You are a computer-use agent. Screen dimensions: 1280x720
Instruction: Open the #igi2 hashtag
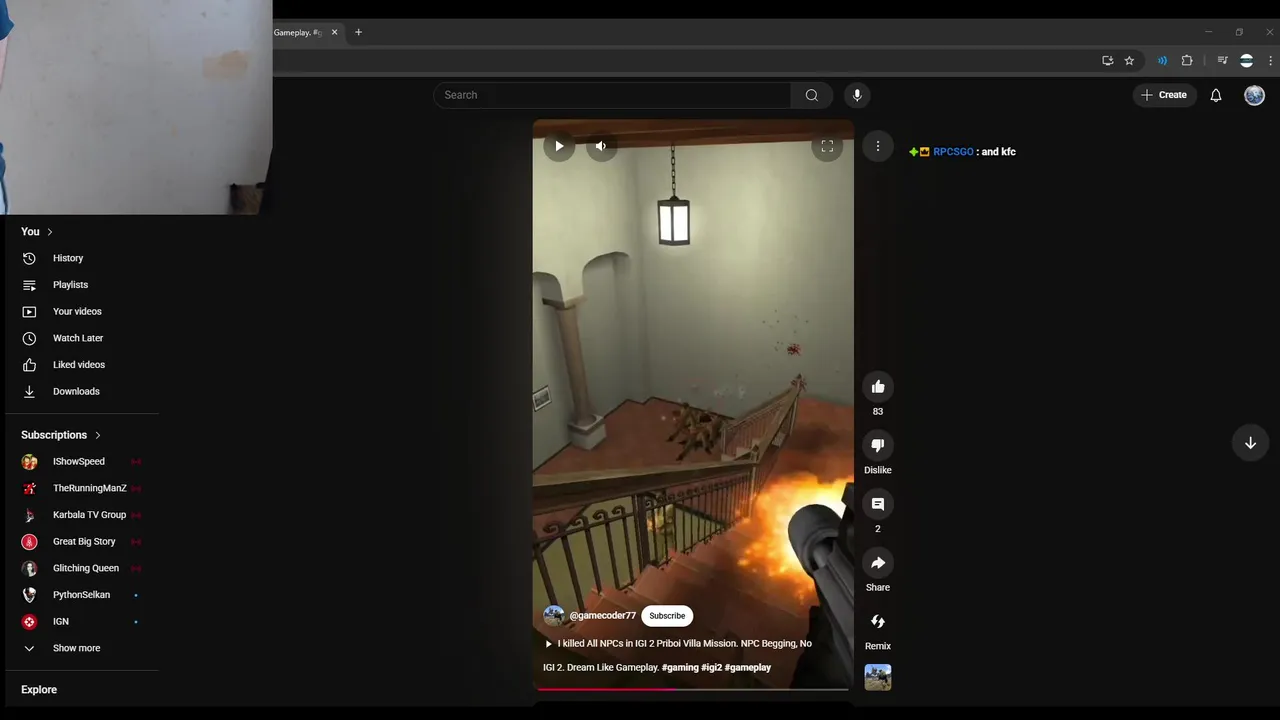tap(712, 668)
